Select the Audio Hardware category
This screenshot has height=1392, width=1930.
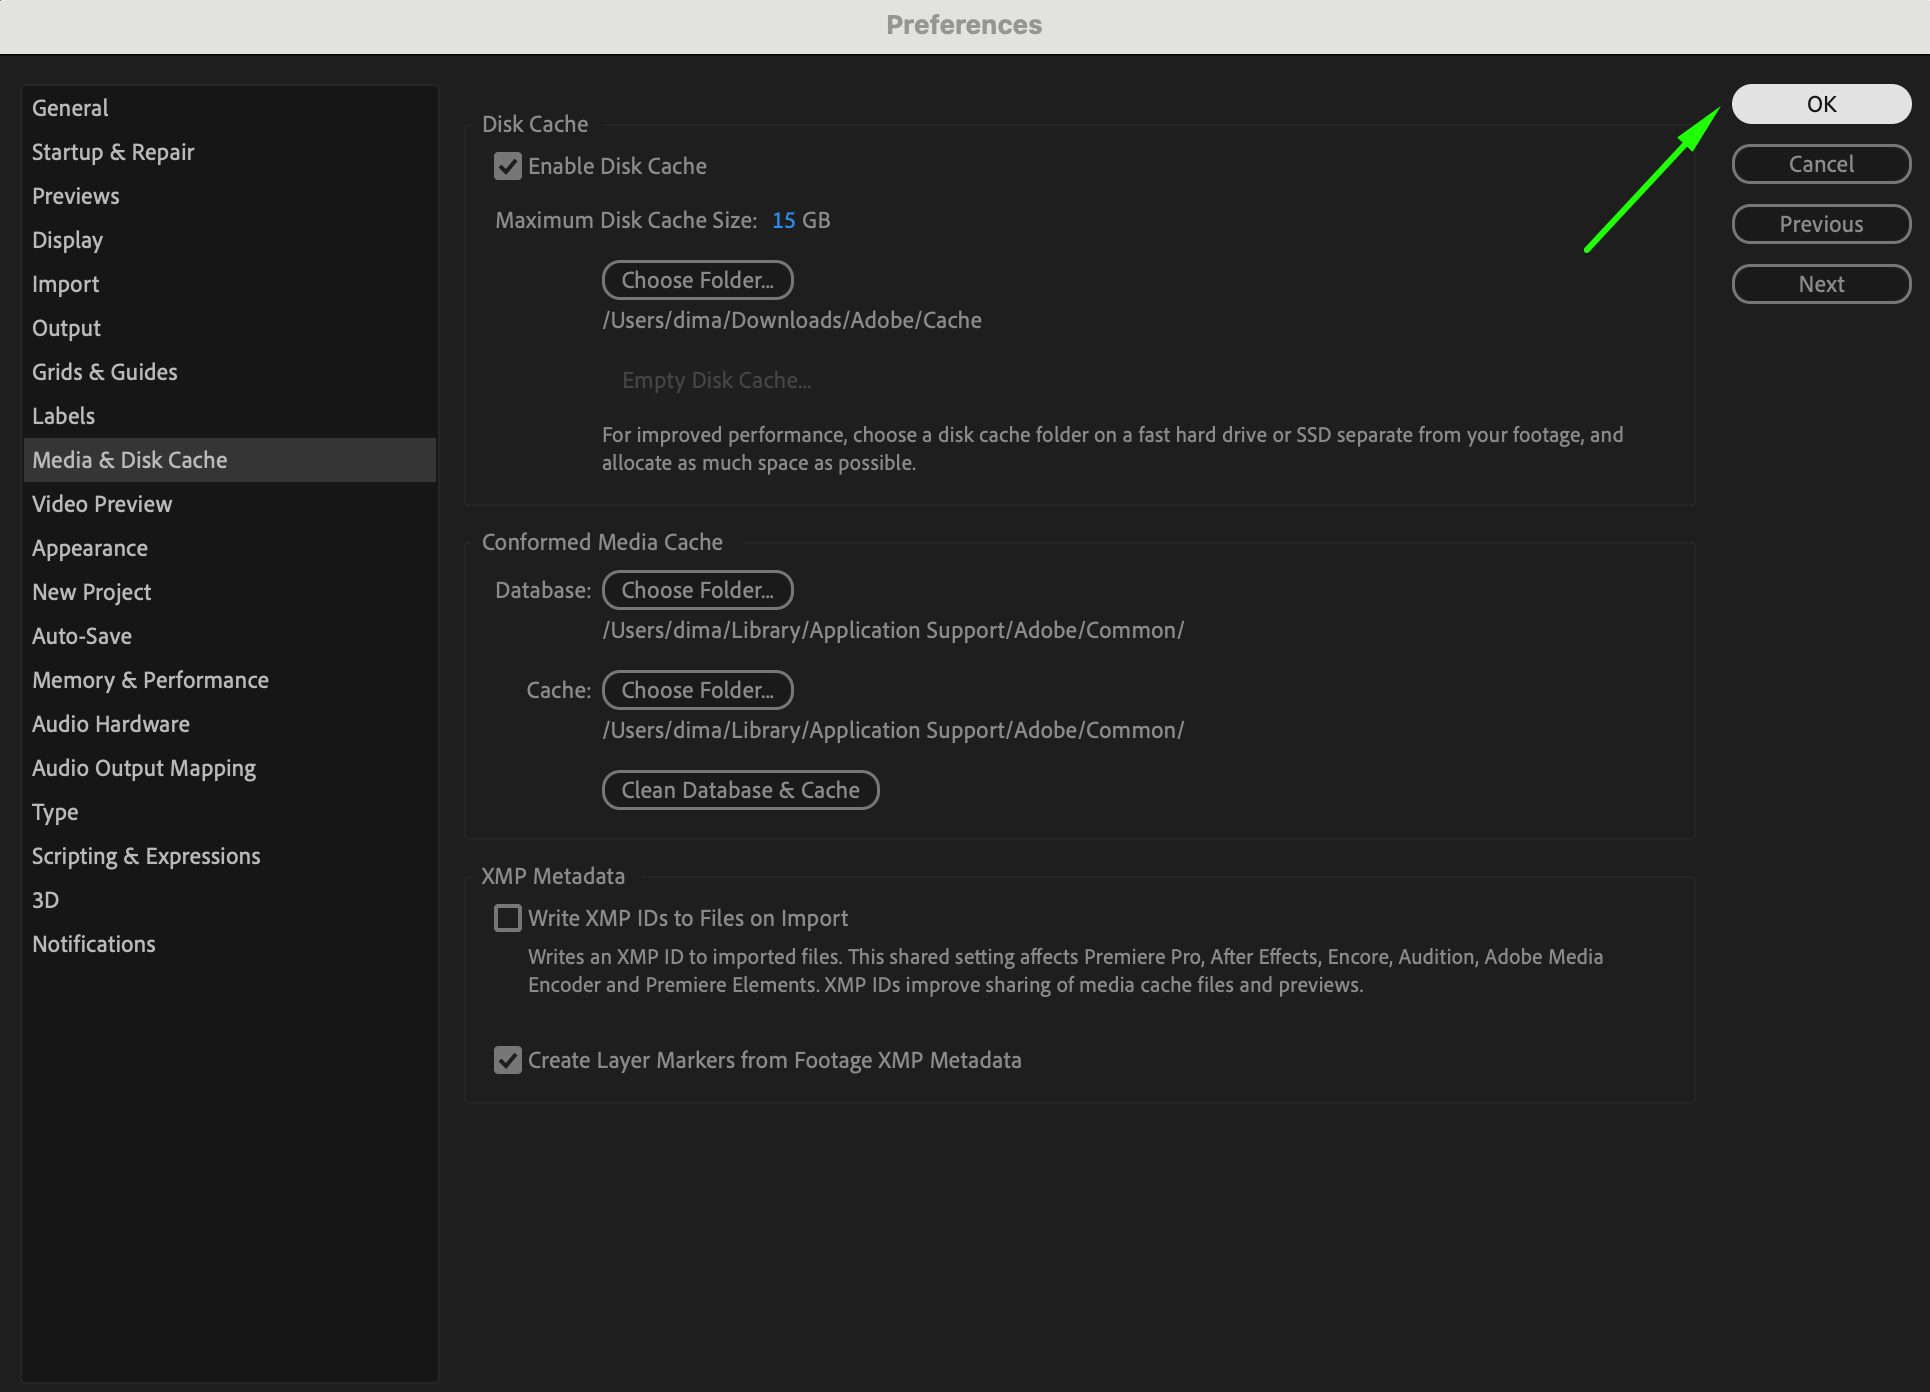(111, 724)
